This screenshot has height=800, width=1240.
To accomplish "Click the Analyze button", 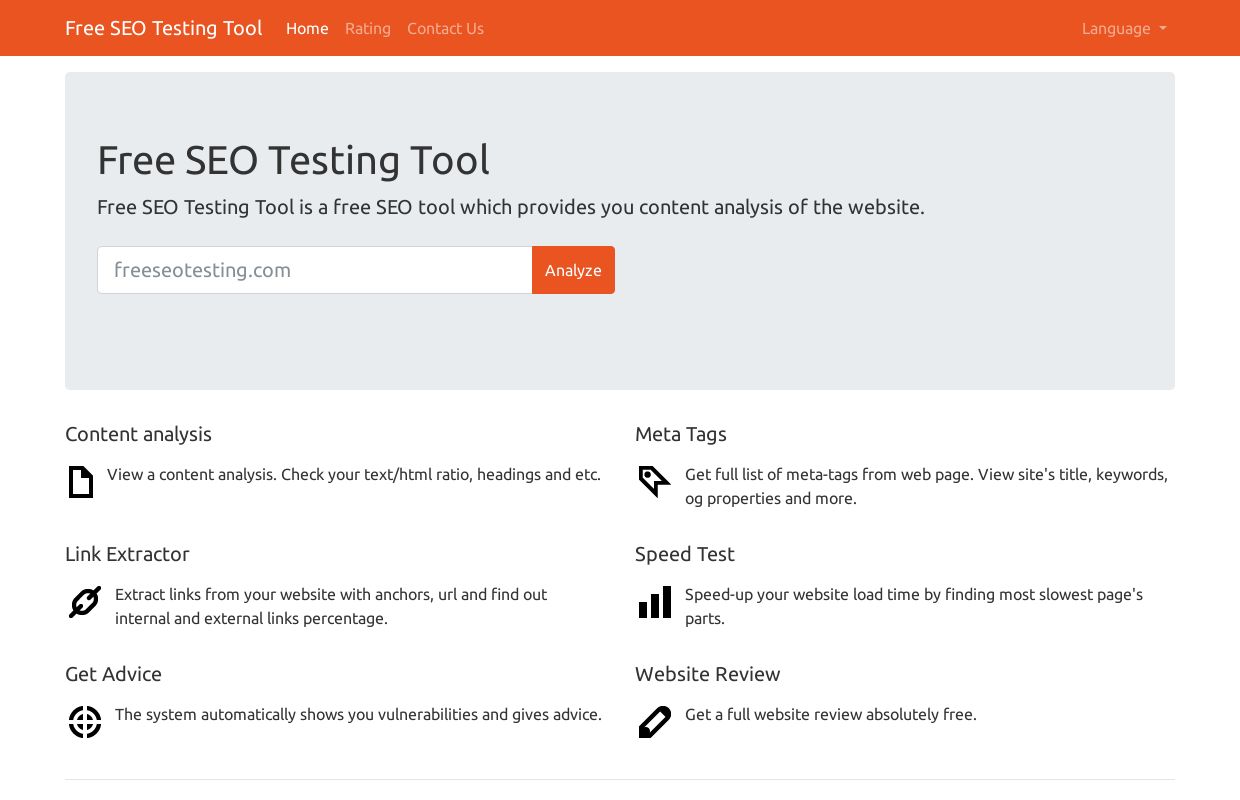I will [x=573, y=270].
